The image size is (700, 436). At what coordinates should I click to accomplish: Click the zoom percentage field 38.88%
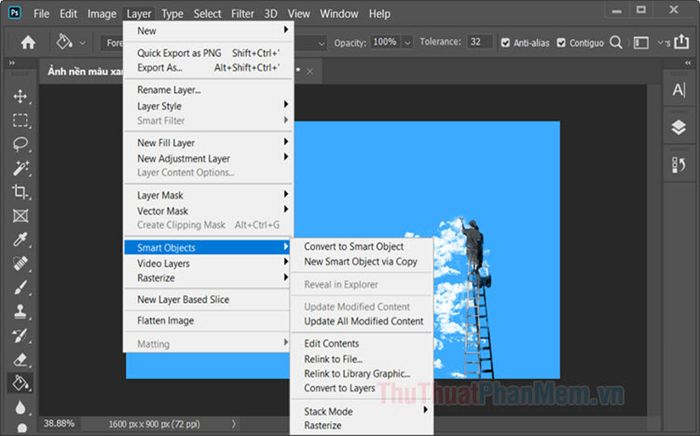point(59,424)
